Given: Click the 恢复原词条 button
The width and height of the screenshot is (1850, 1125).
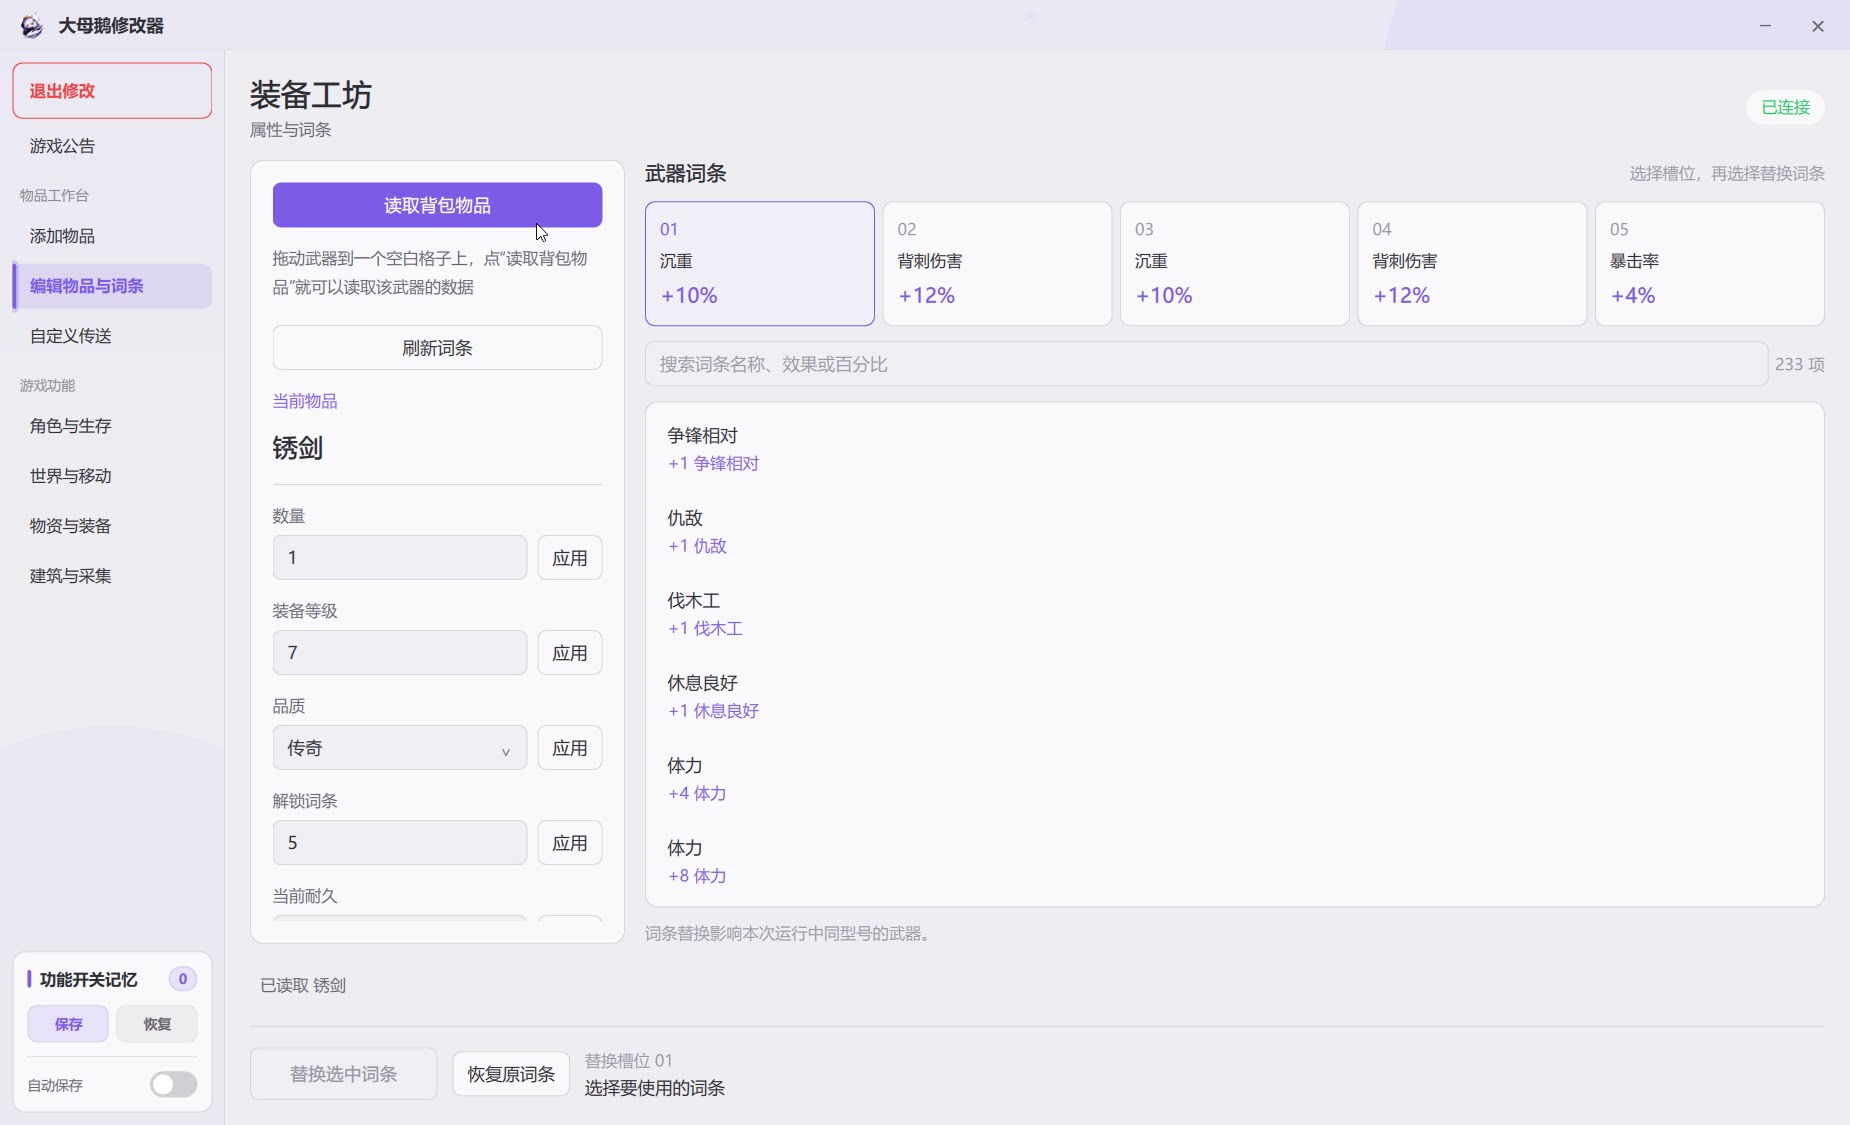Looking at the screenshot, I should pos(511,1074).
